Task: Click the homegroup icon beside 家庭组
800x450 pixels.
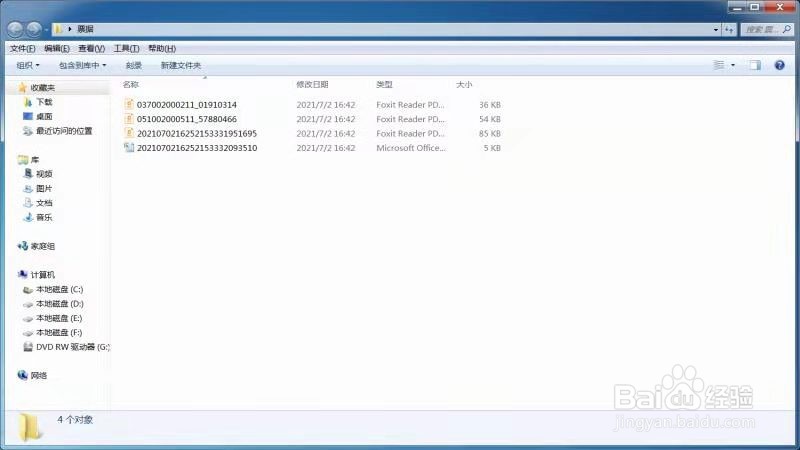Action: tap(22, 246)
